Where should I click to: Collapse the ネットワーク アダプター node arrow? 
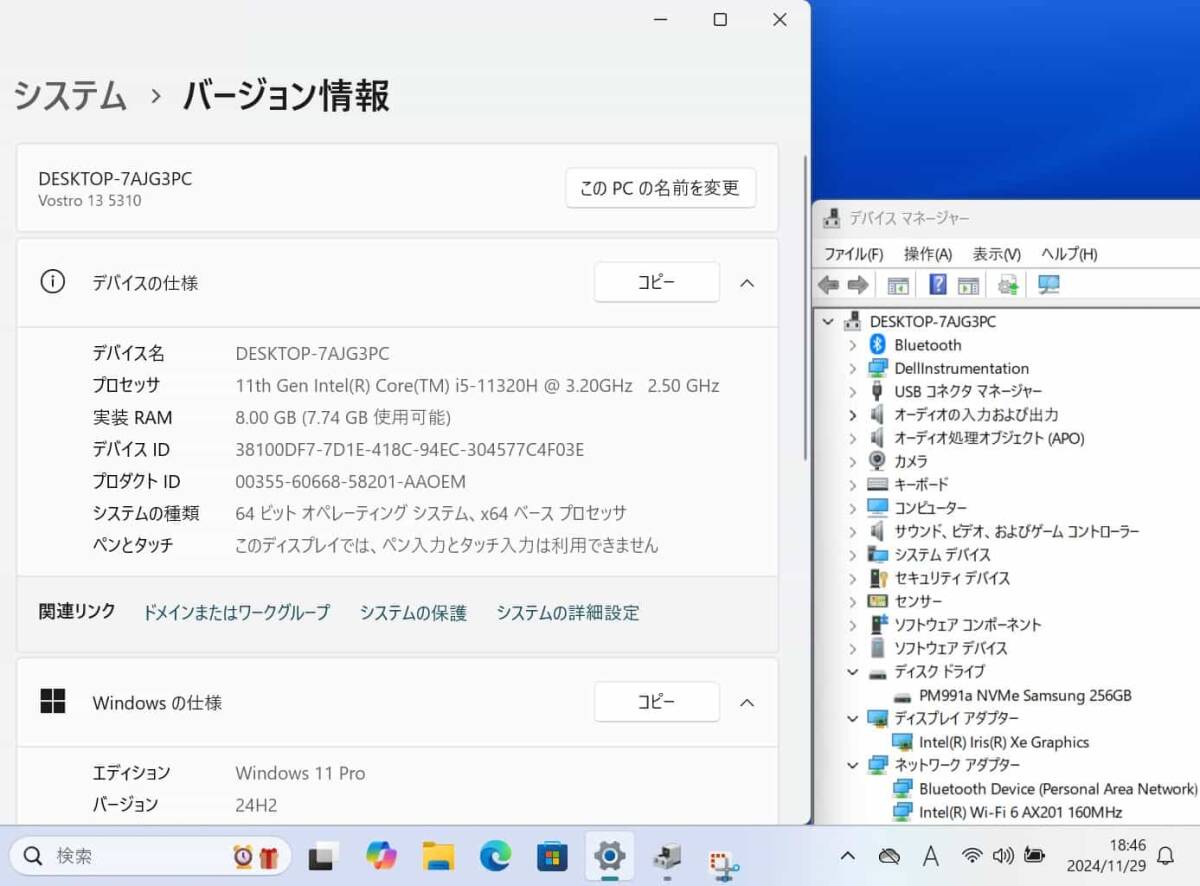[852, 765]
